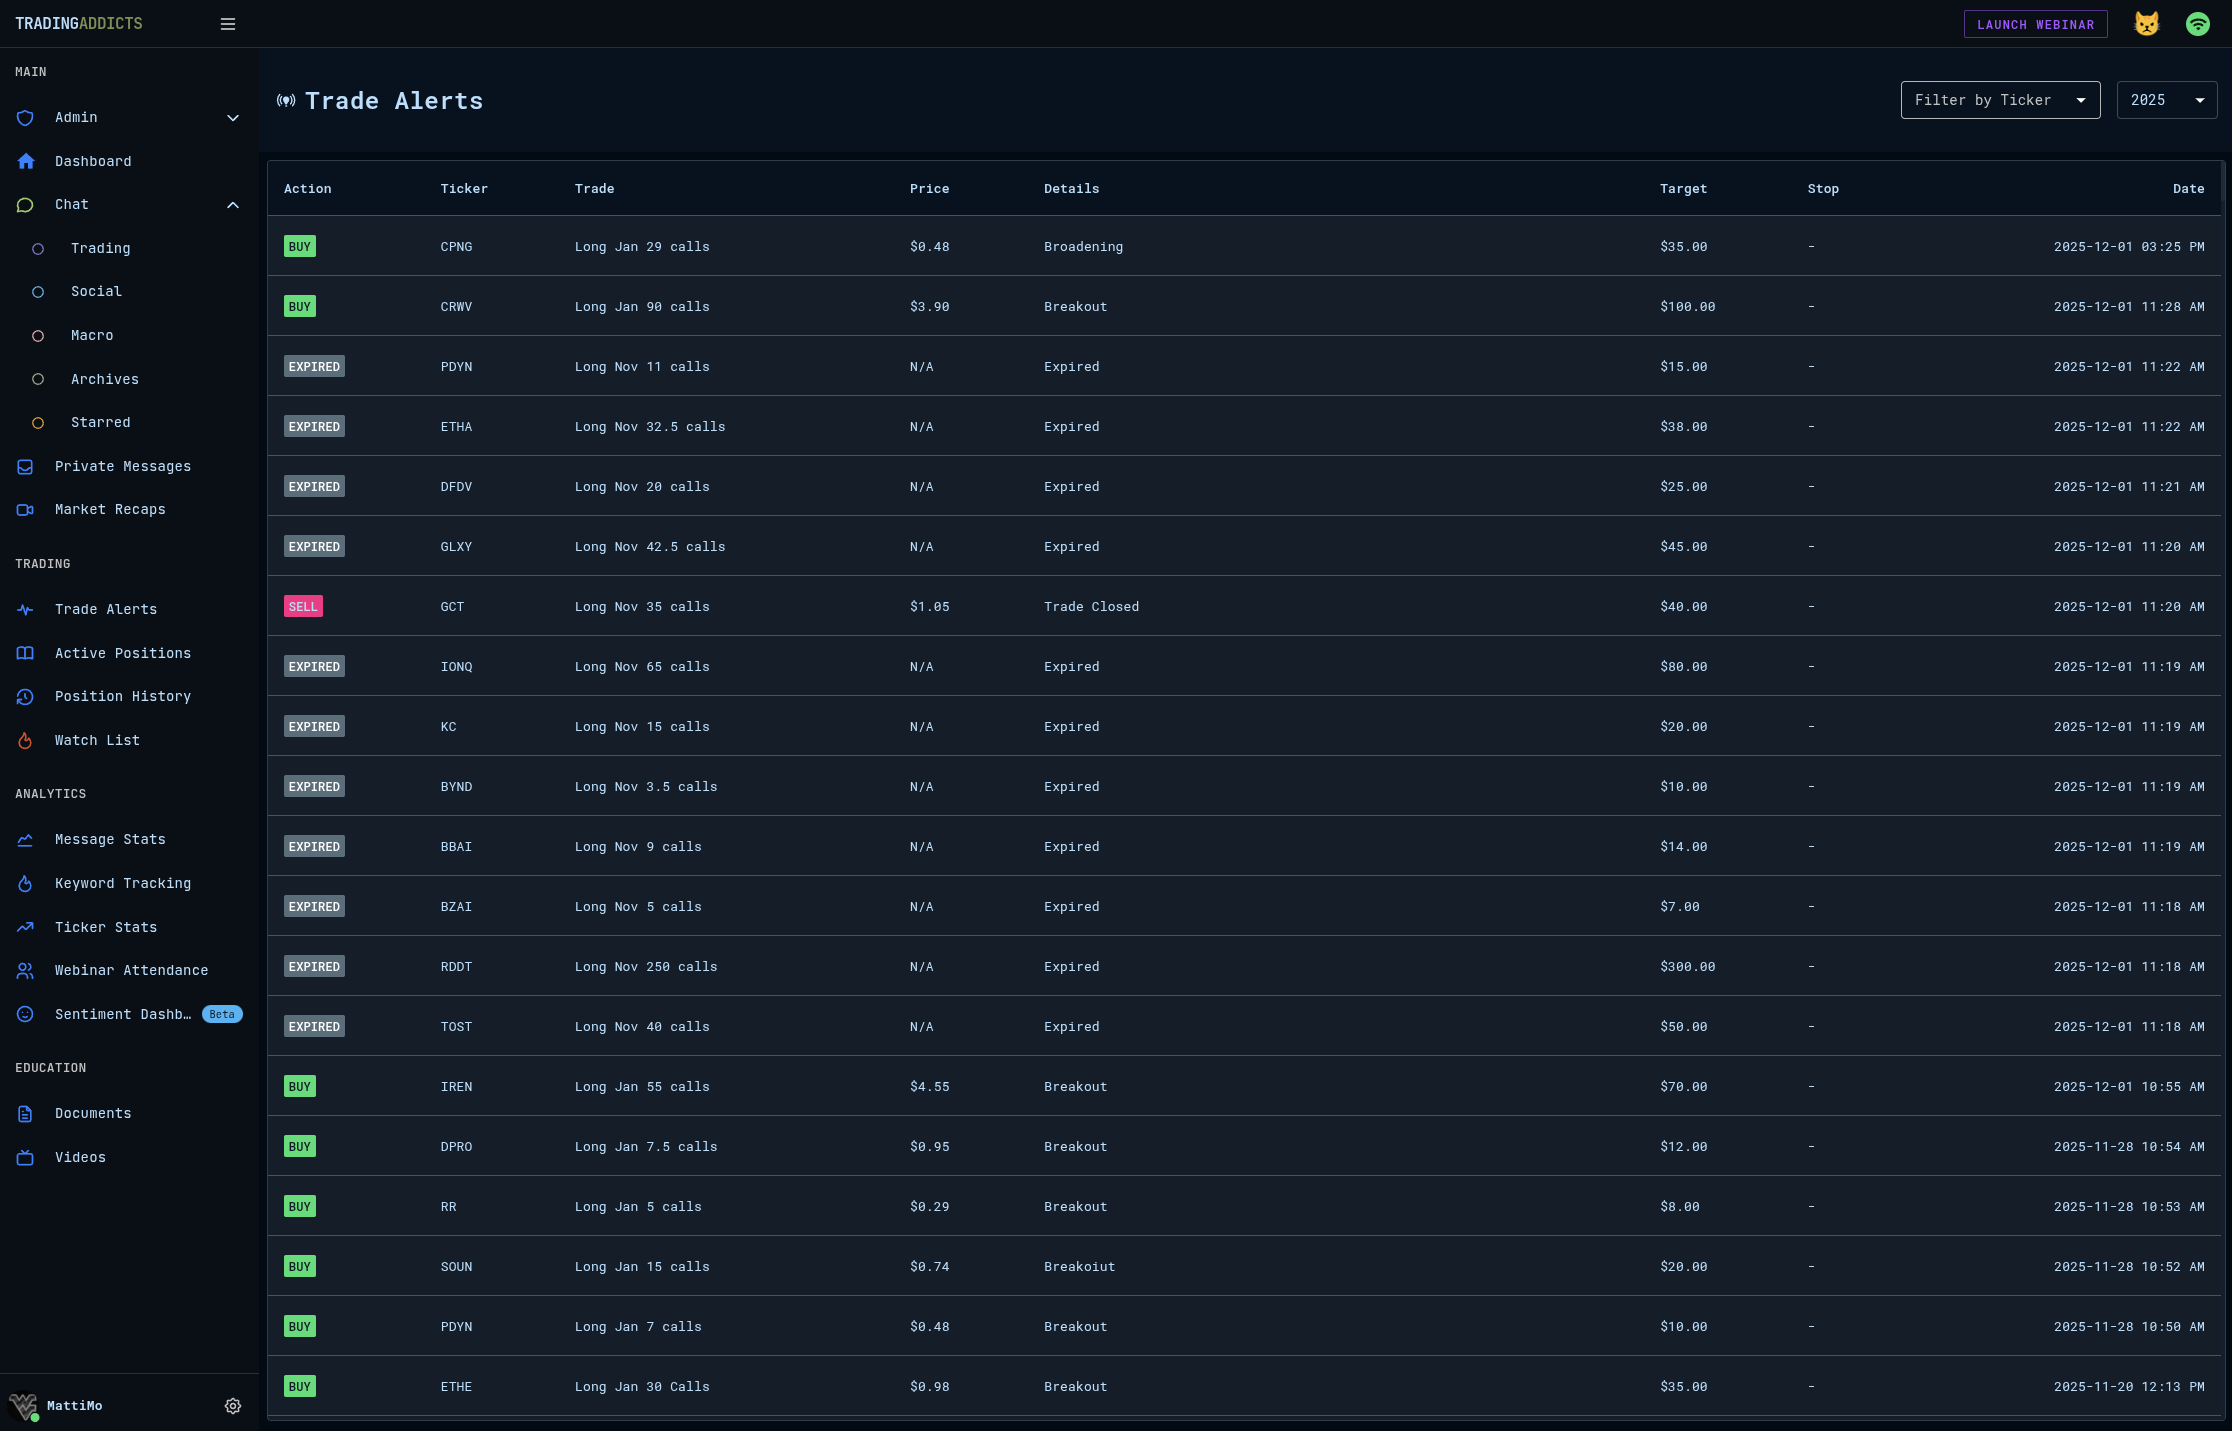The height and width of the screenshot is (1431, 2232).
Task: Open Watch List flame icon
Action: coord(26,740)
